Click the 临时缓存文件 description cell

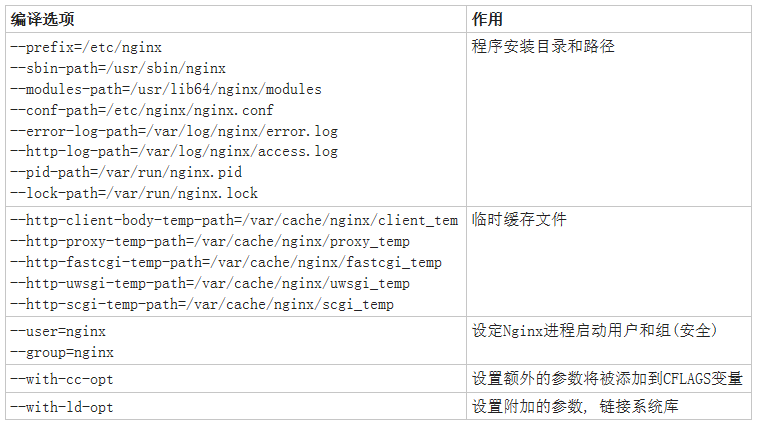(x=609, y=262)
